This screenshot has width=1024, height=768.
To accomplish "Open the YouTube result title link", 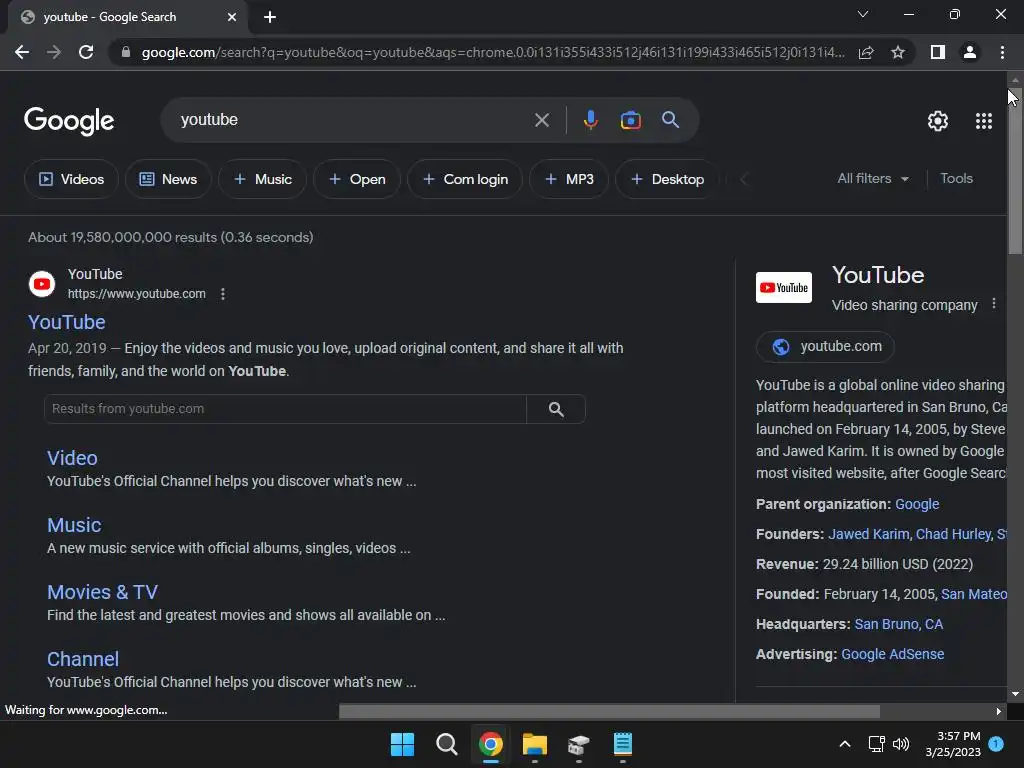I will click(67, 322).
